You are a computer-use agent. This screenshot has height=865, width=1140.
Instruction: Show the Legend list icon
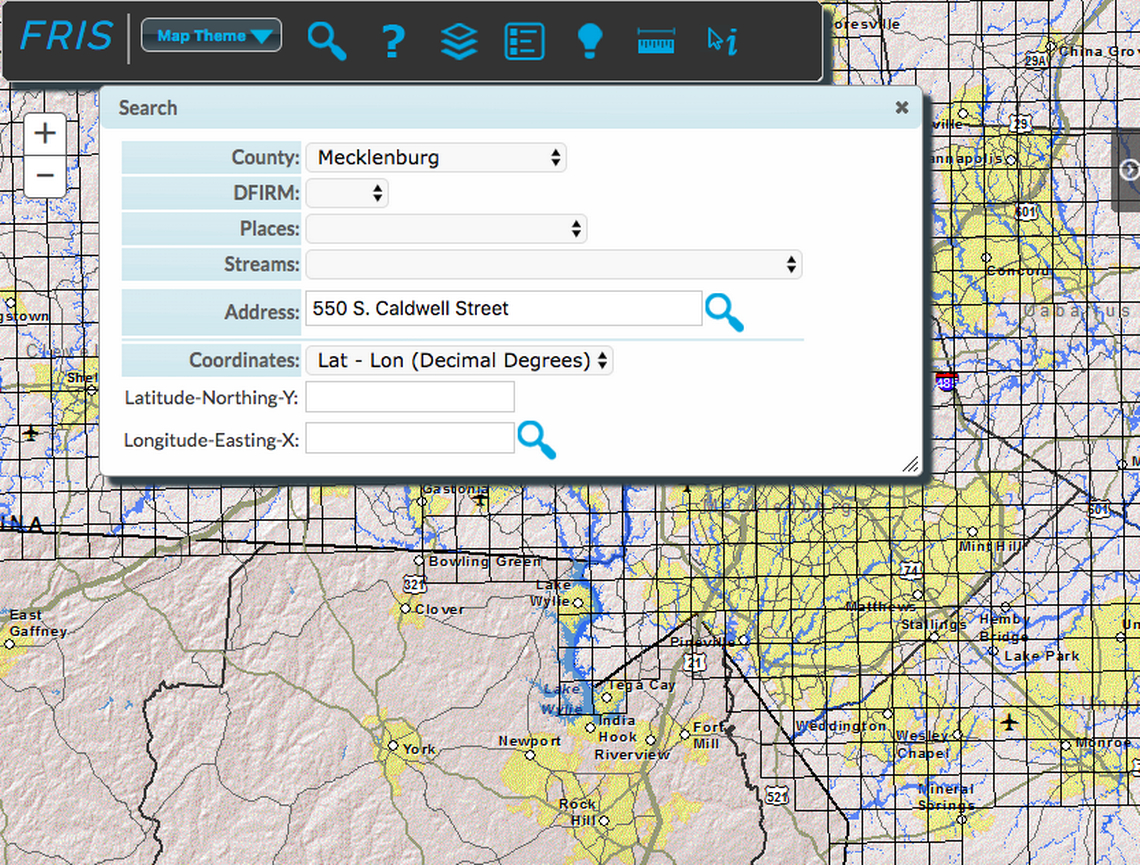coord(524,41)
